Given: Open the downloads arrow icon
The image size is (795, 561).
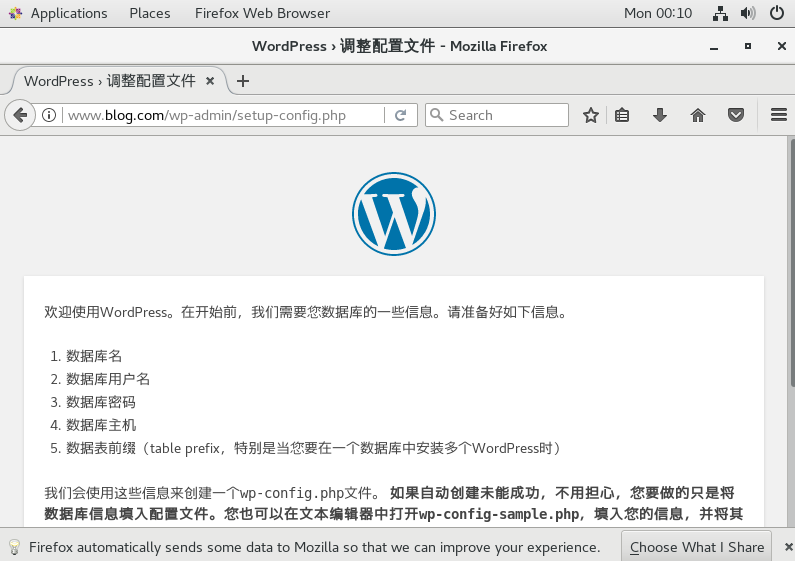Looking at the screenshot, I should [x=660, y=115].
